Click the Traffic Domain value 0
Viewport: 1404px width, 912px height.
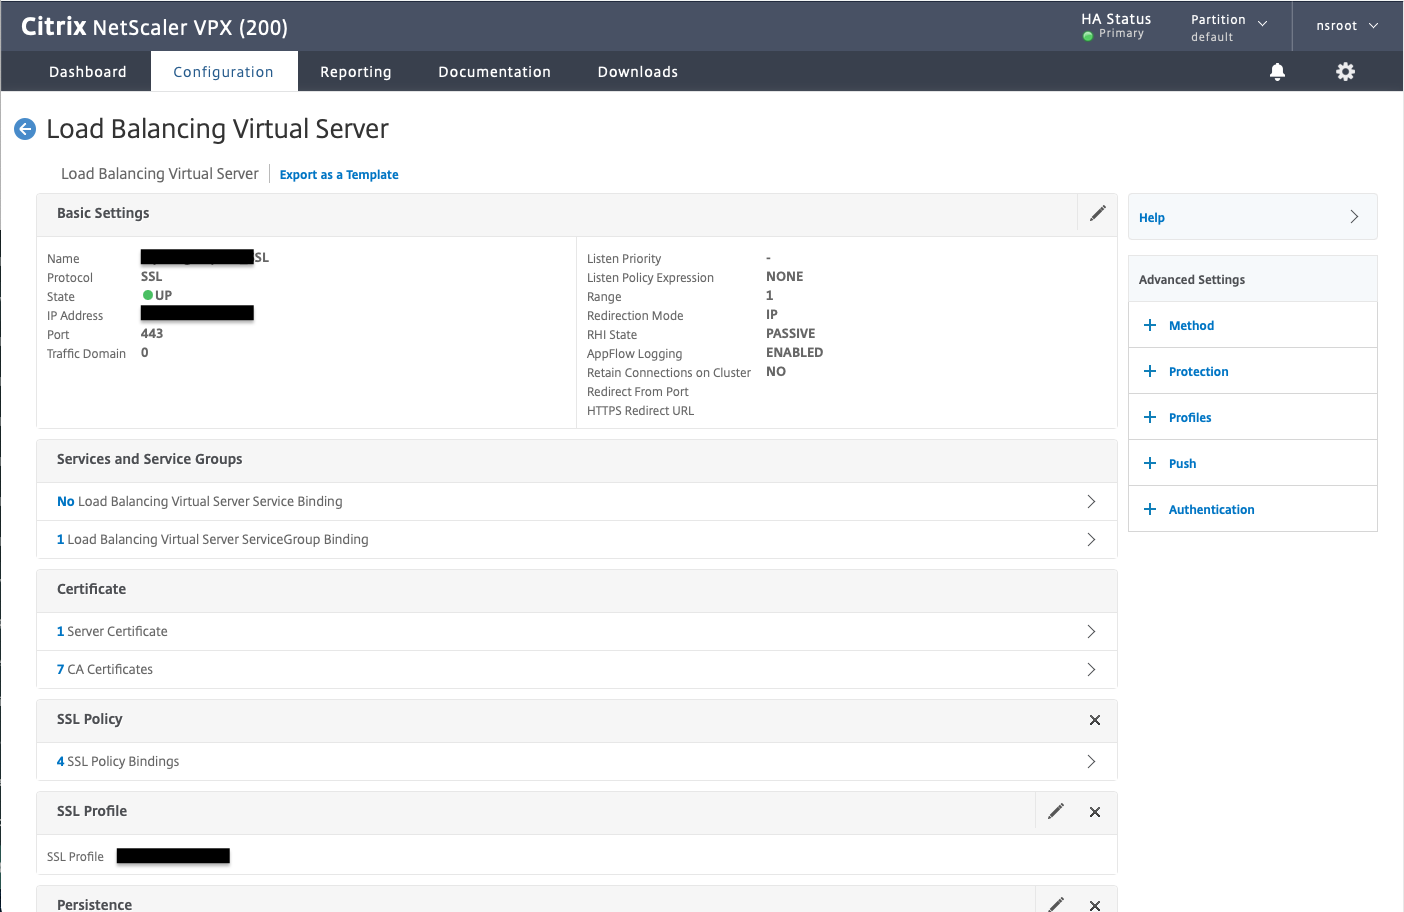[x=145, y=353]
